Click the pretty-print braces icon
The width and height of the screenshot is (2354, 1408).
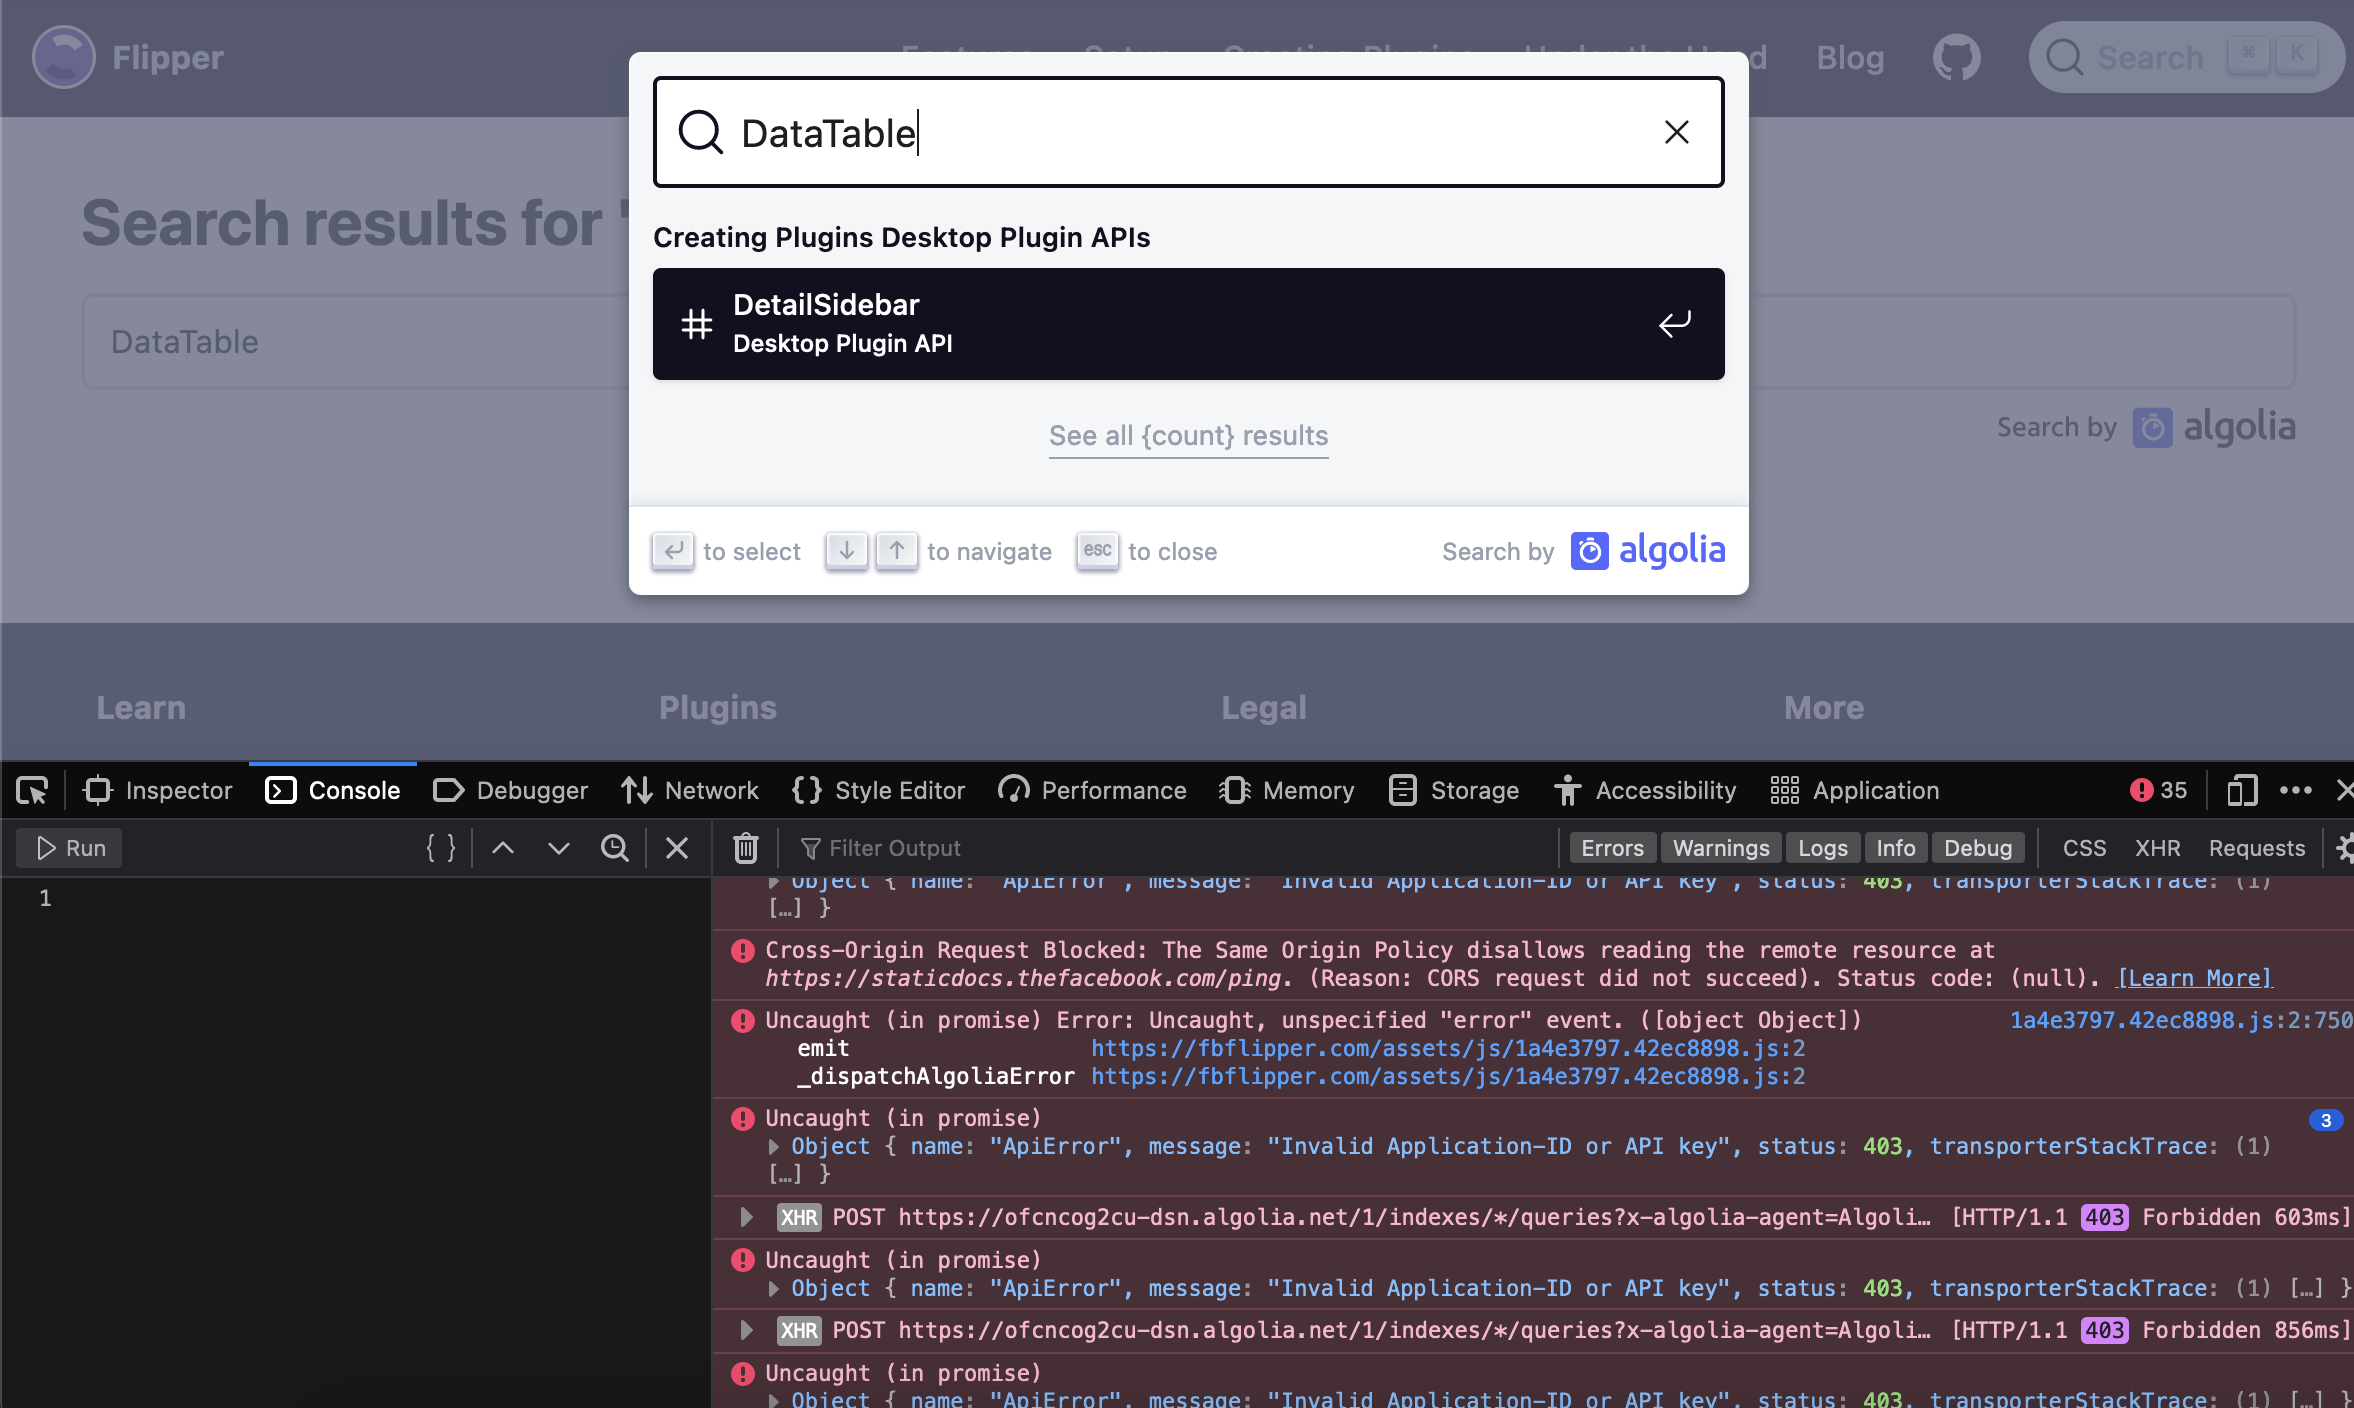click(440, 847)
